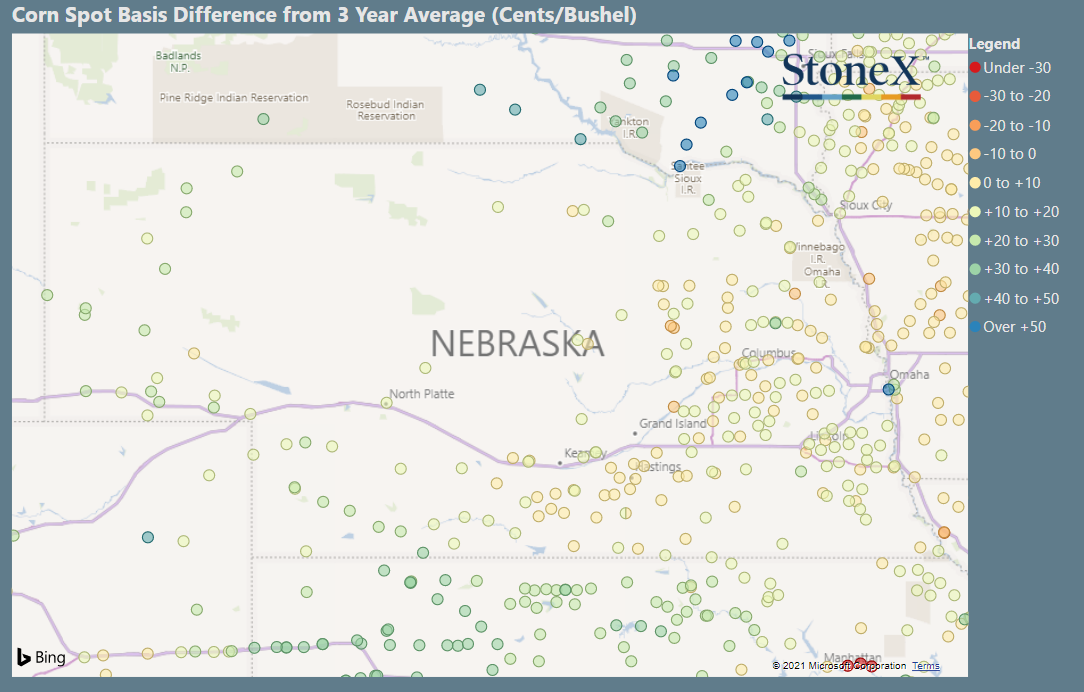Click the Badlands N.P. label

click(x=178, y=62)
